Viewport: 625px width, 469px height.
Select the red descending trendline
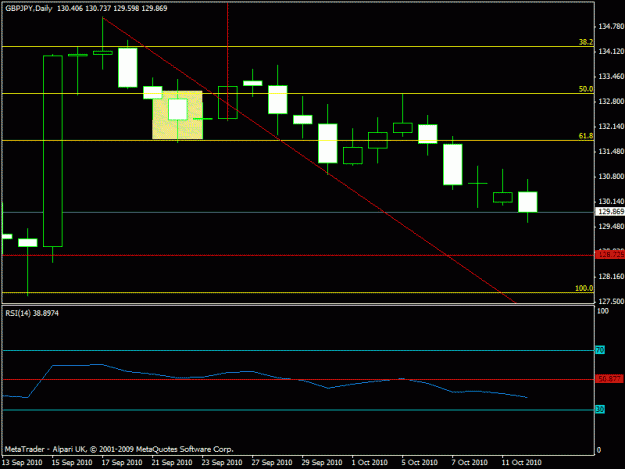click(309, 160)
